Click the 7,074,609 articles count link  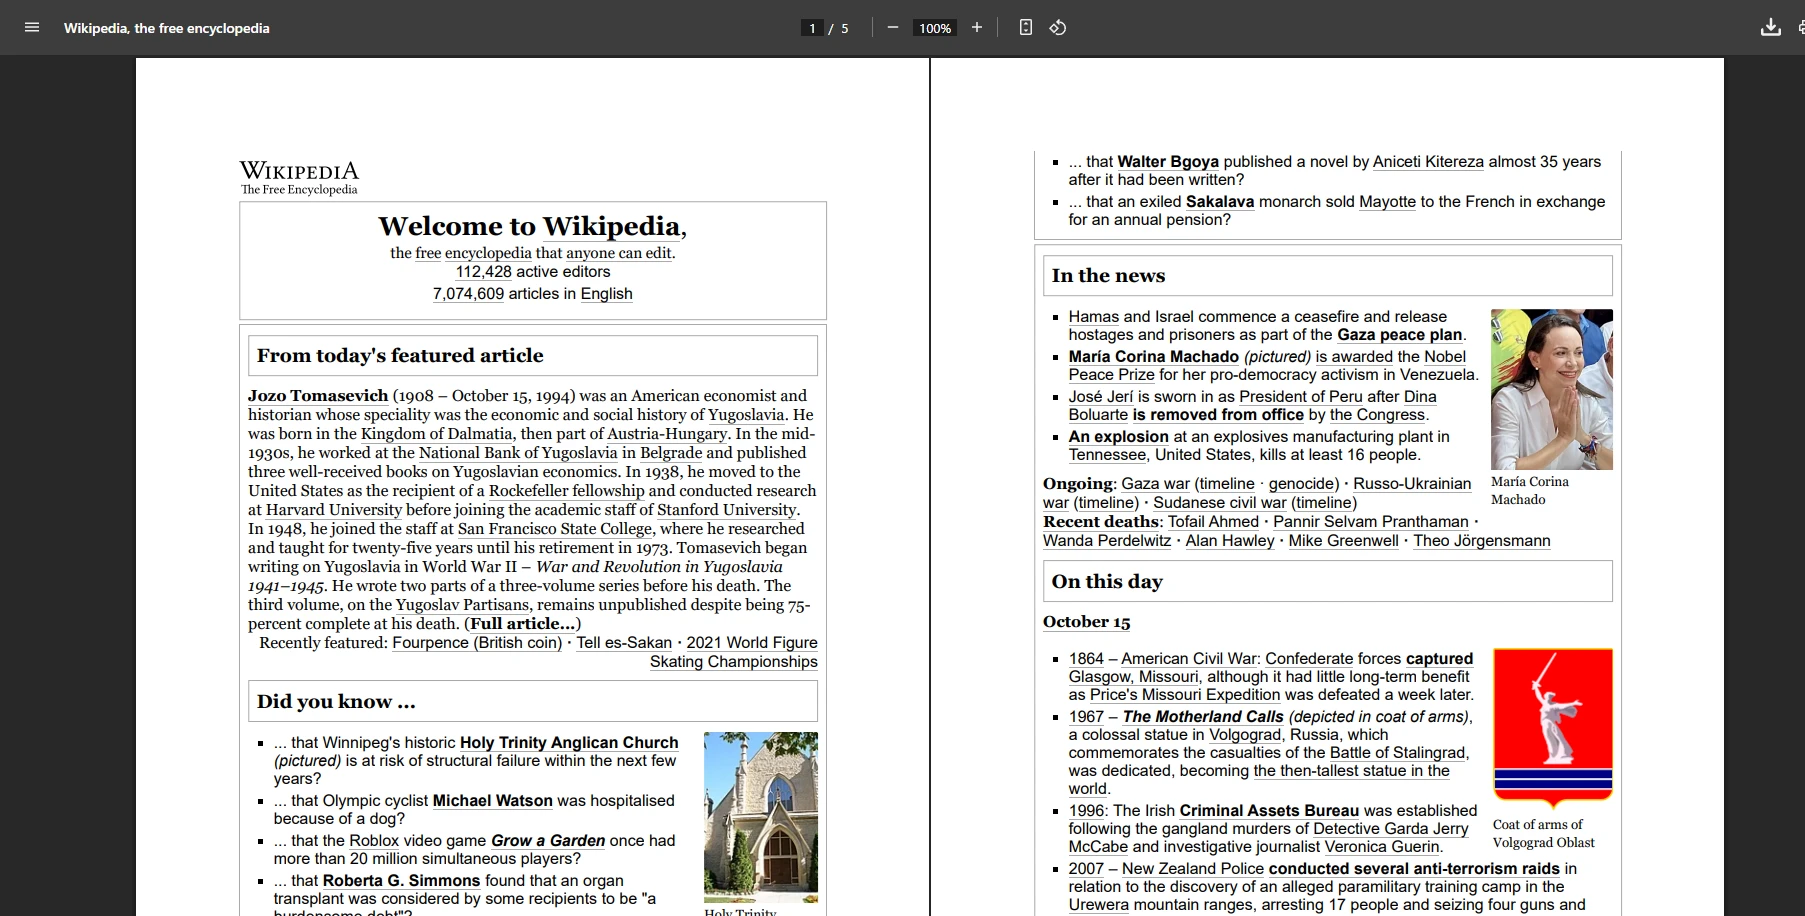(x=468, y=294)
